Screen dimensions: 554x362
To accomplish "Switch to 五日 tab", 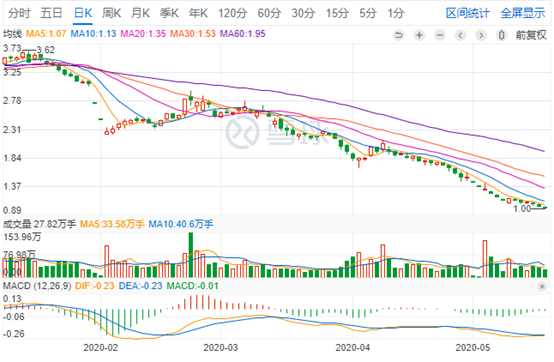I will (x=51, y=13).
